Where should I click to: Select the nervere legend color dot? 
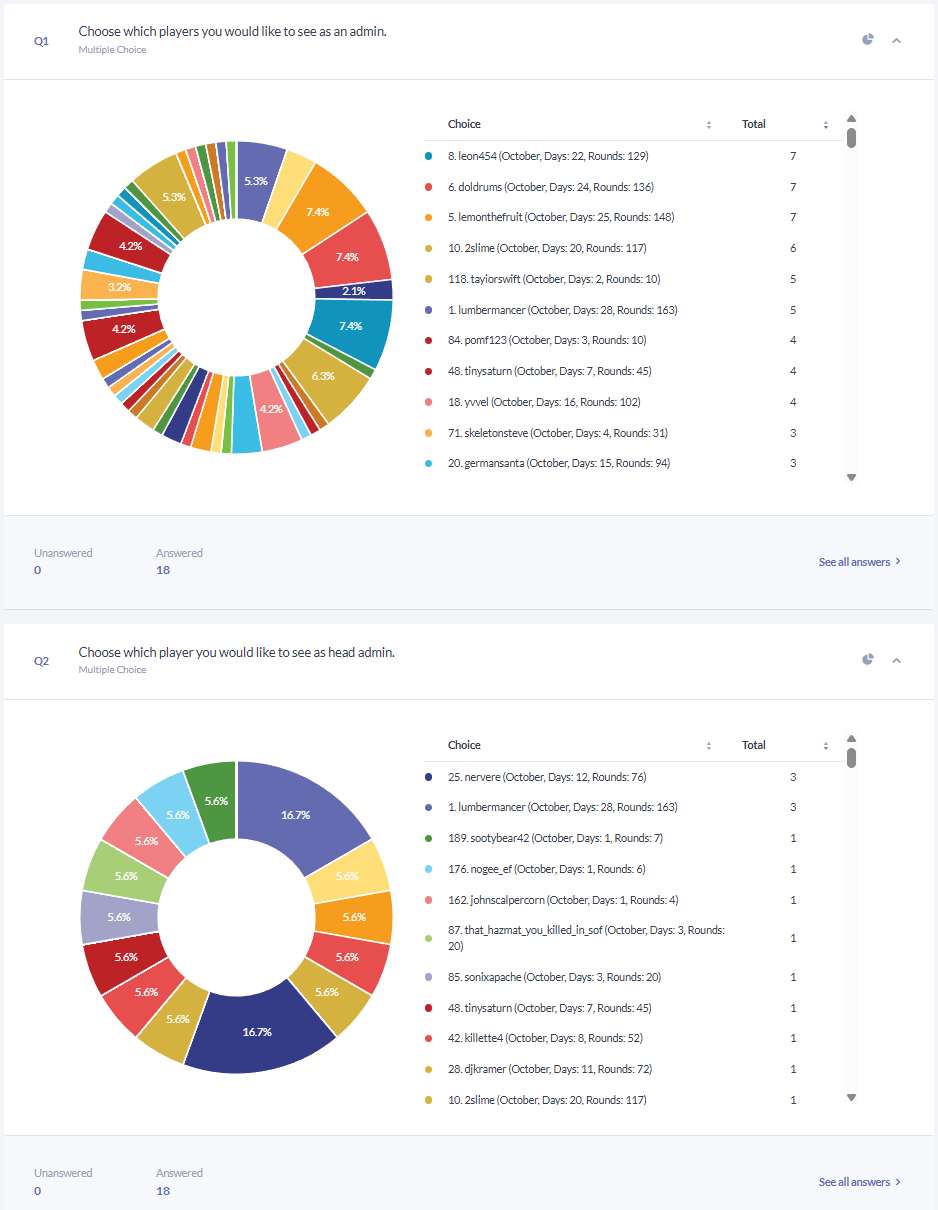pos(429,777)
